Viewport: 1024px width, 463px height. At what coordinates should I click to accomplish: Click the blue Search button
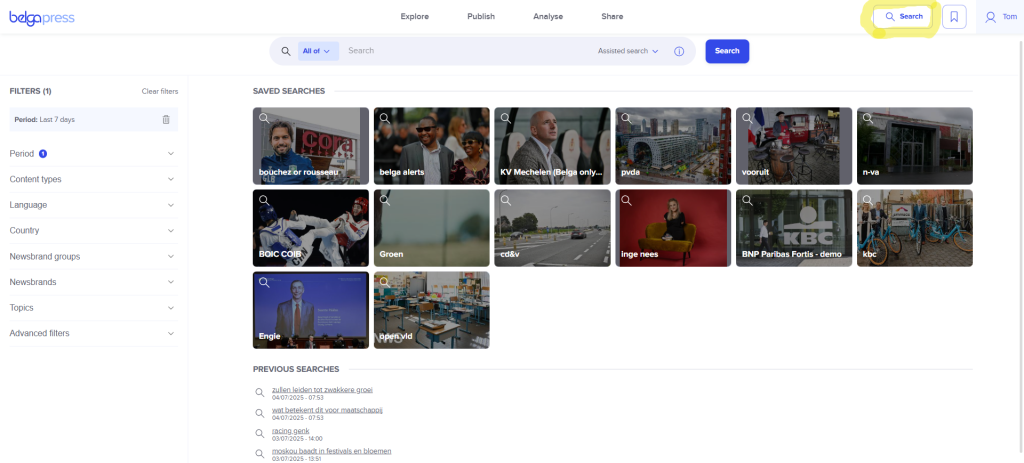(727, 51)
